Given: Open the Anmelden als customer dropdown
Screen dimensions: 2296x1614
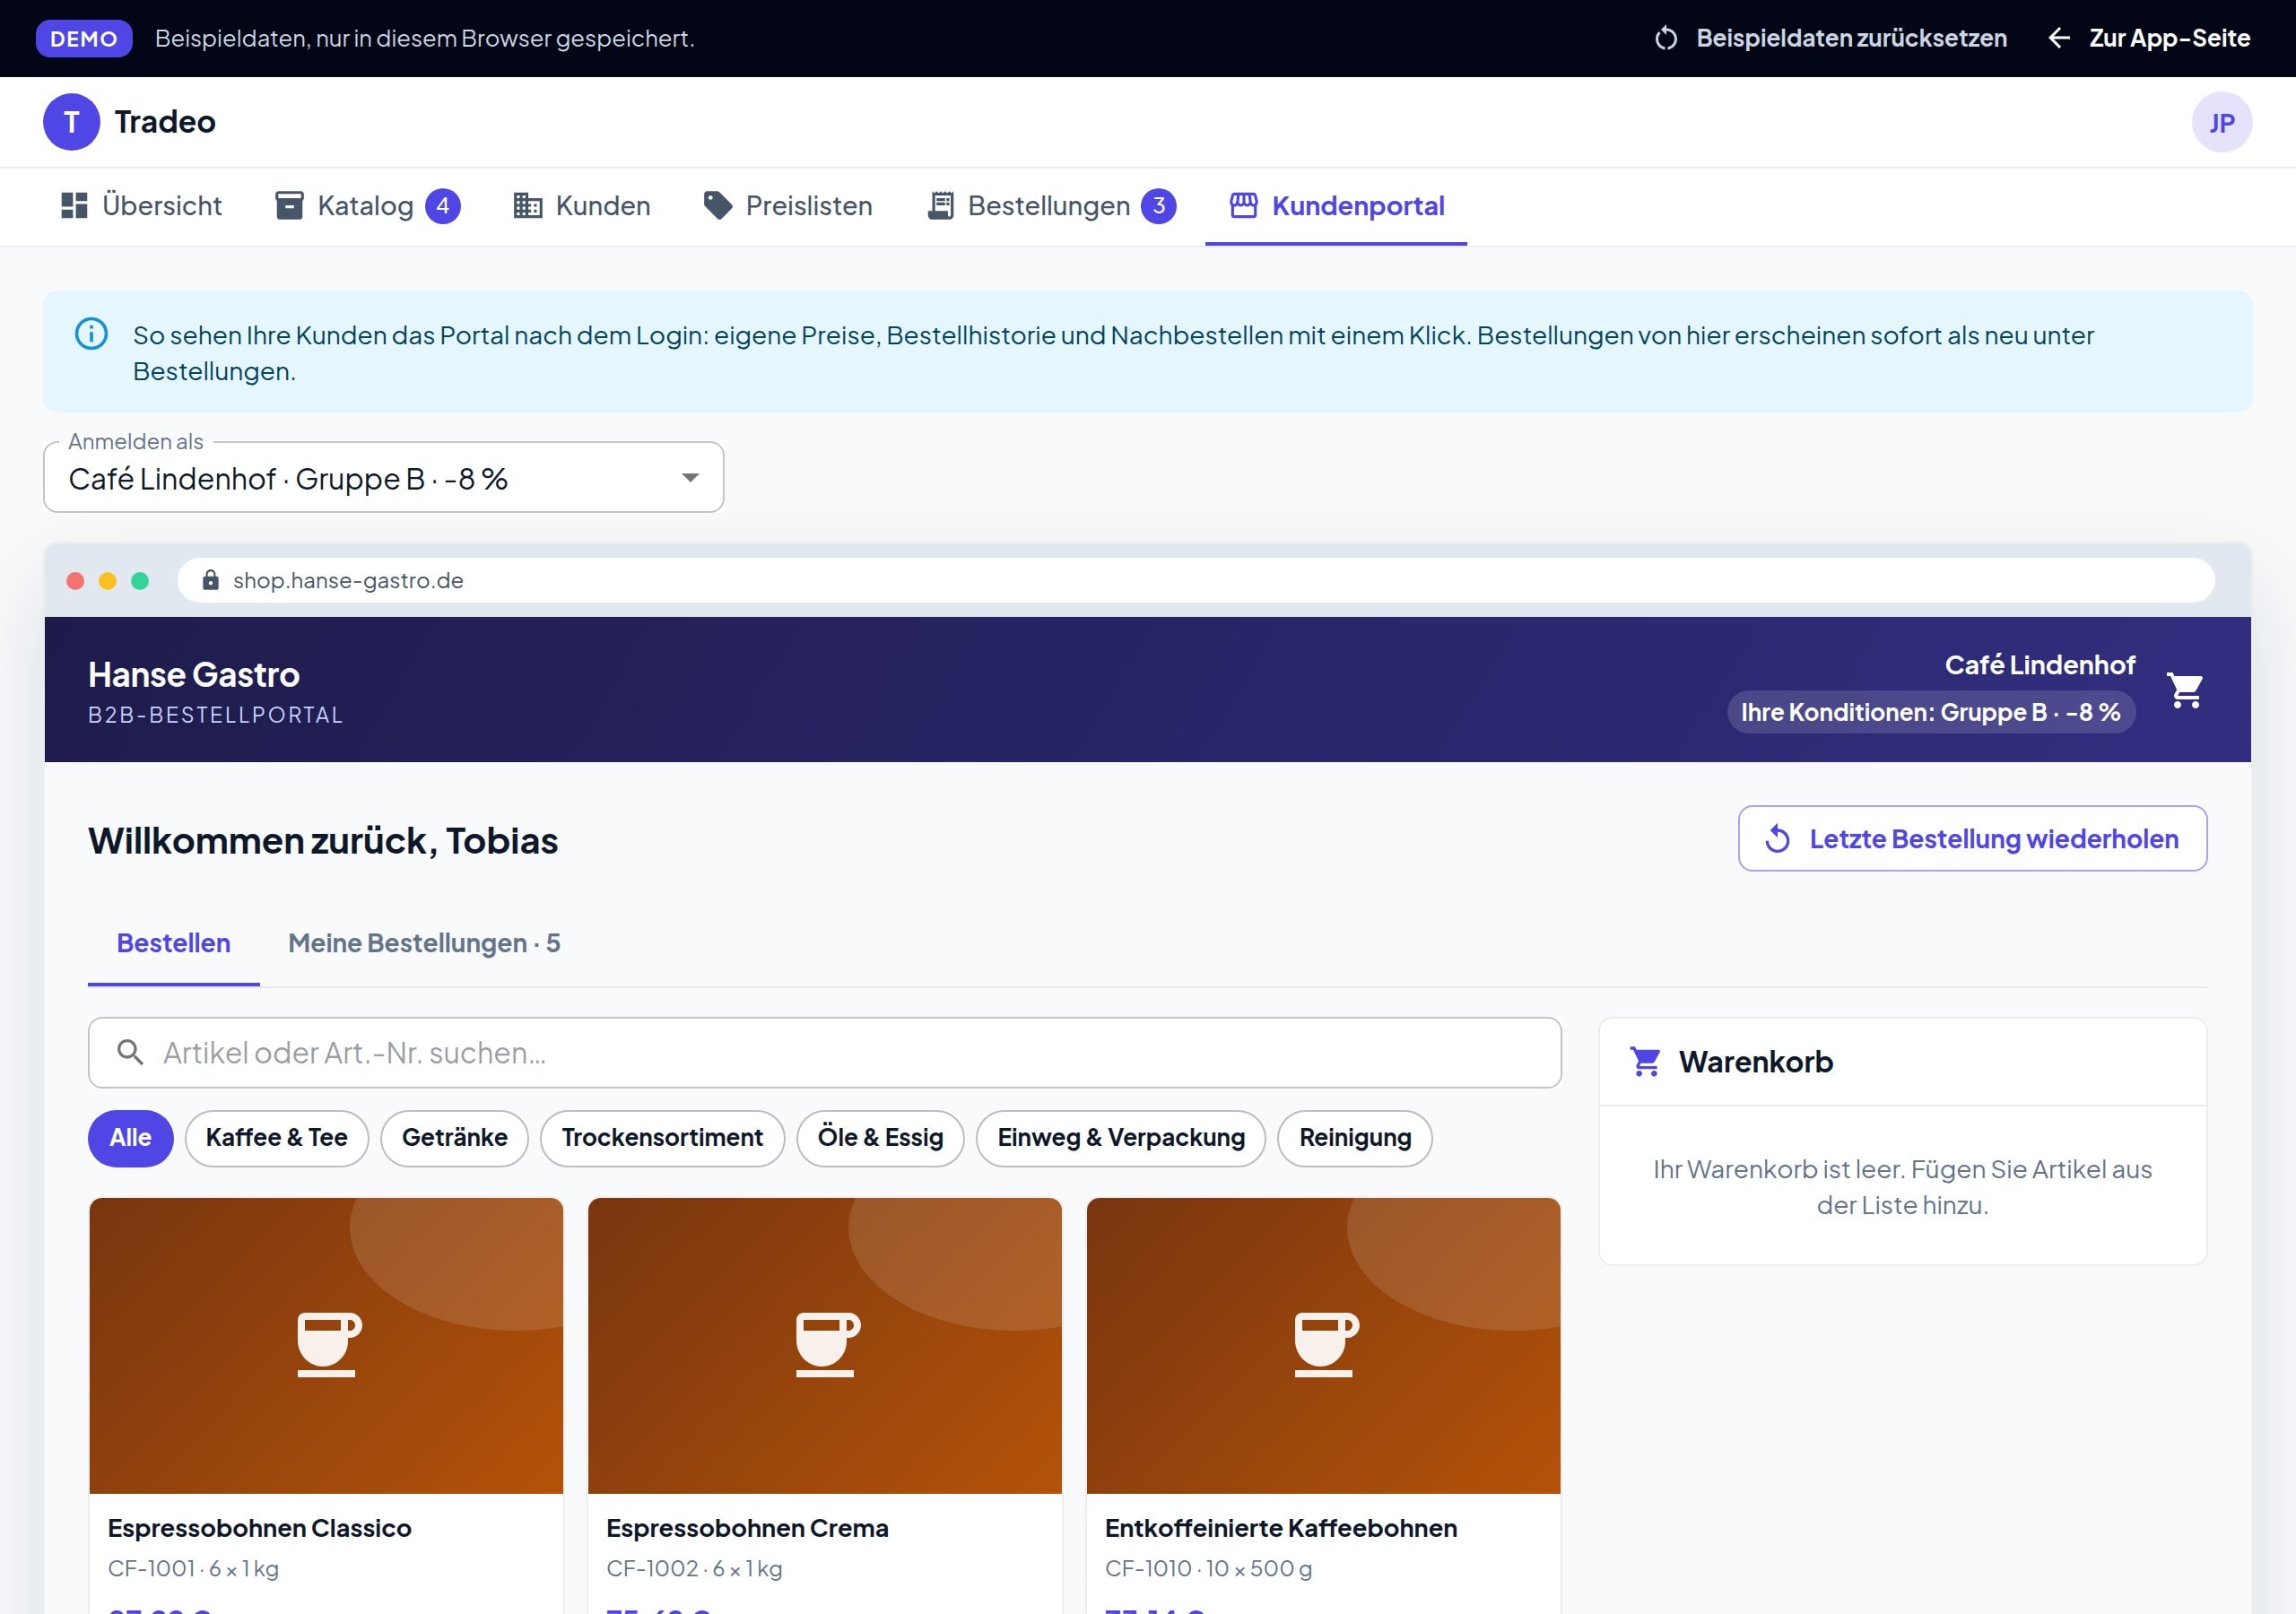Looking at the screenshot, I should (x=384, y=477).
